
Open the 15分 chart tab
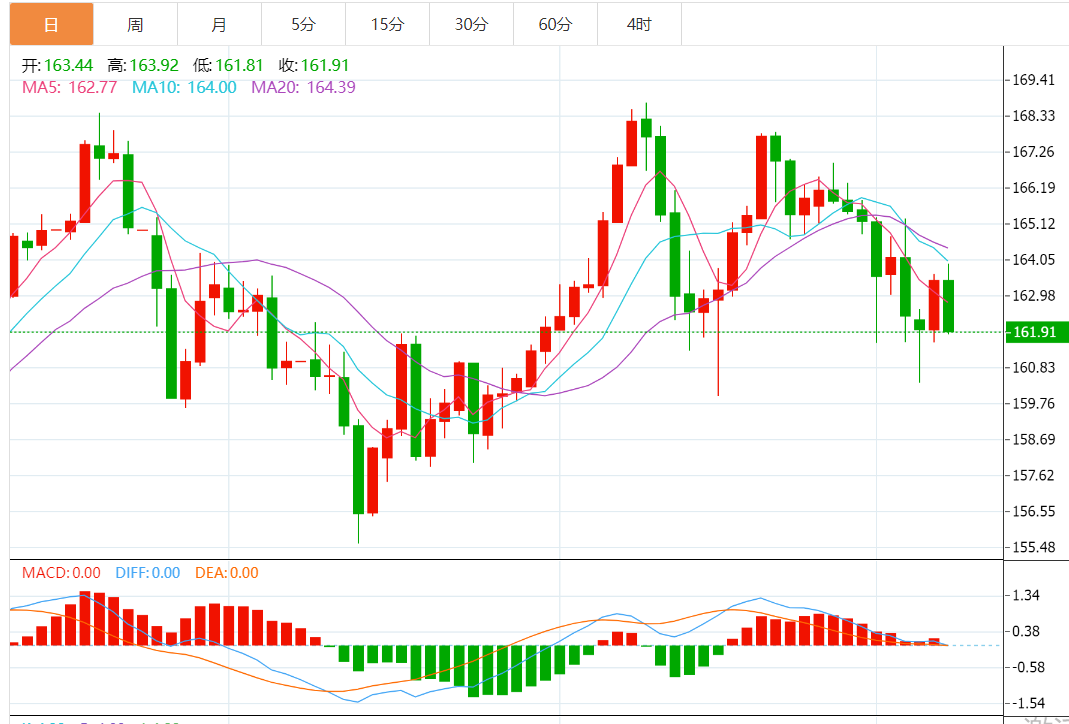coord(387,25)
